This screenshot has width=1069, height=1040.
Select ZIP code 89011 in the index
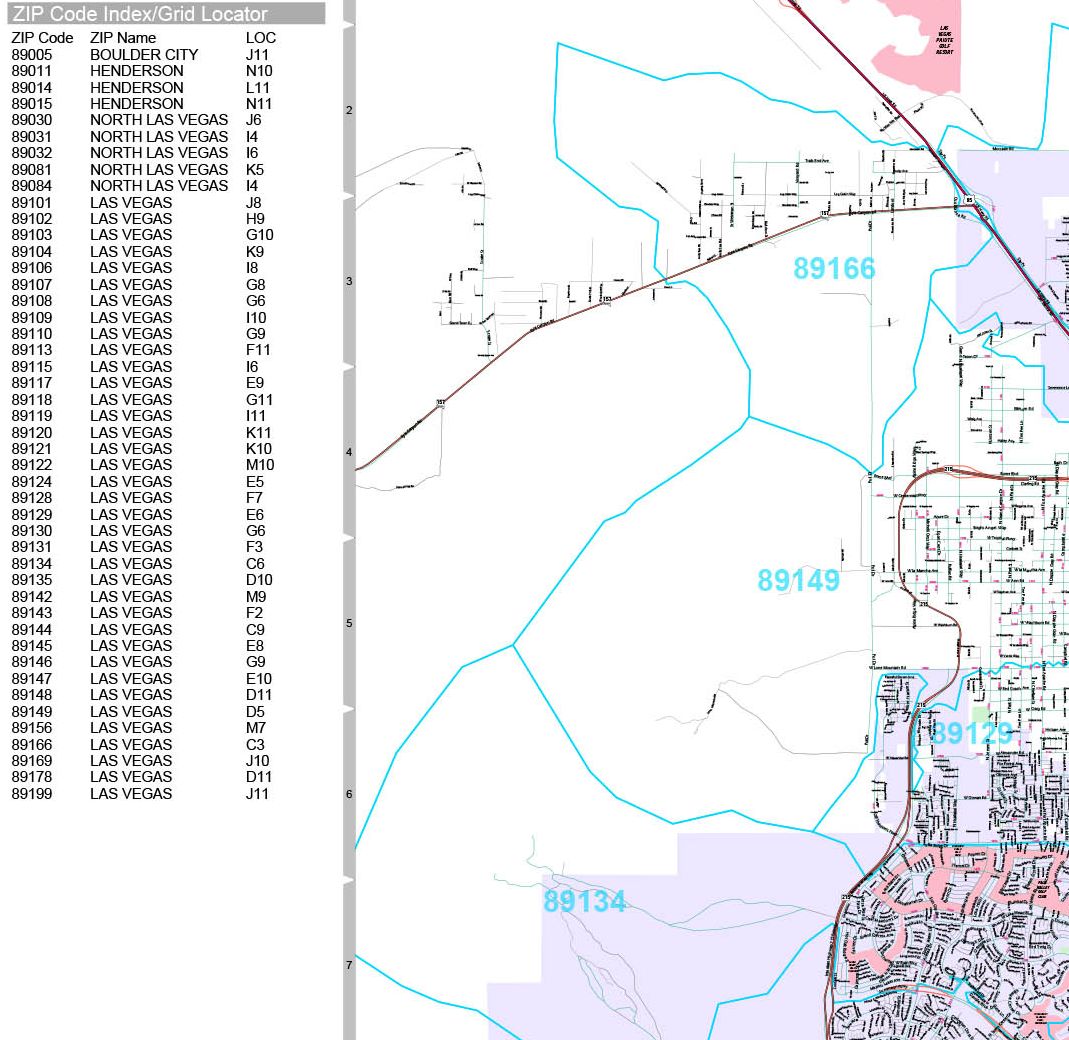[x=32, y=71]
